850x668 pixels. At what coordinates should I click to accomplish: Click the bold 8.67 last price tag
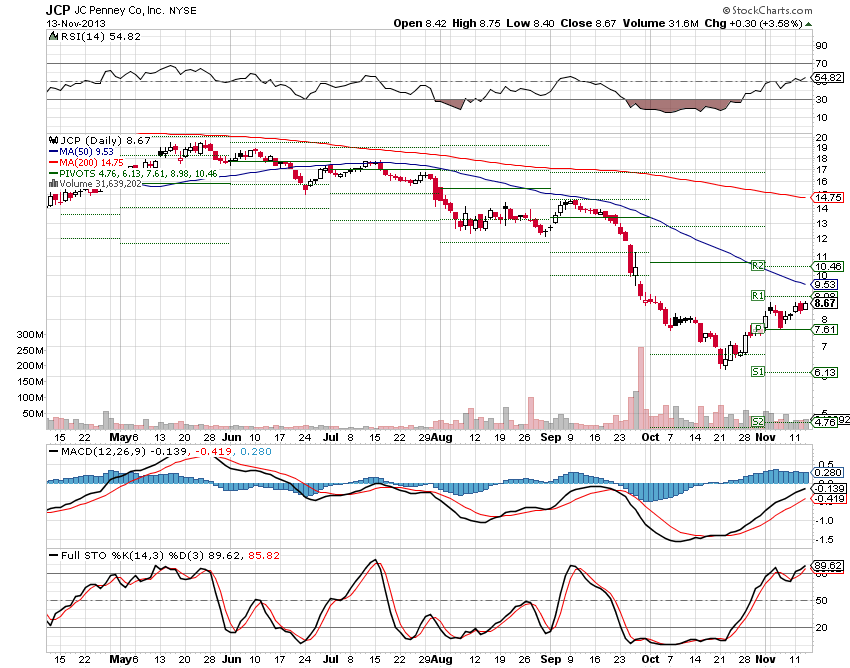(x=825, y=303)
